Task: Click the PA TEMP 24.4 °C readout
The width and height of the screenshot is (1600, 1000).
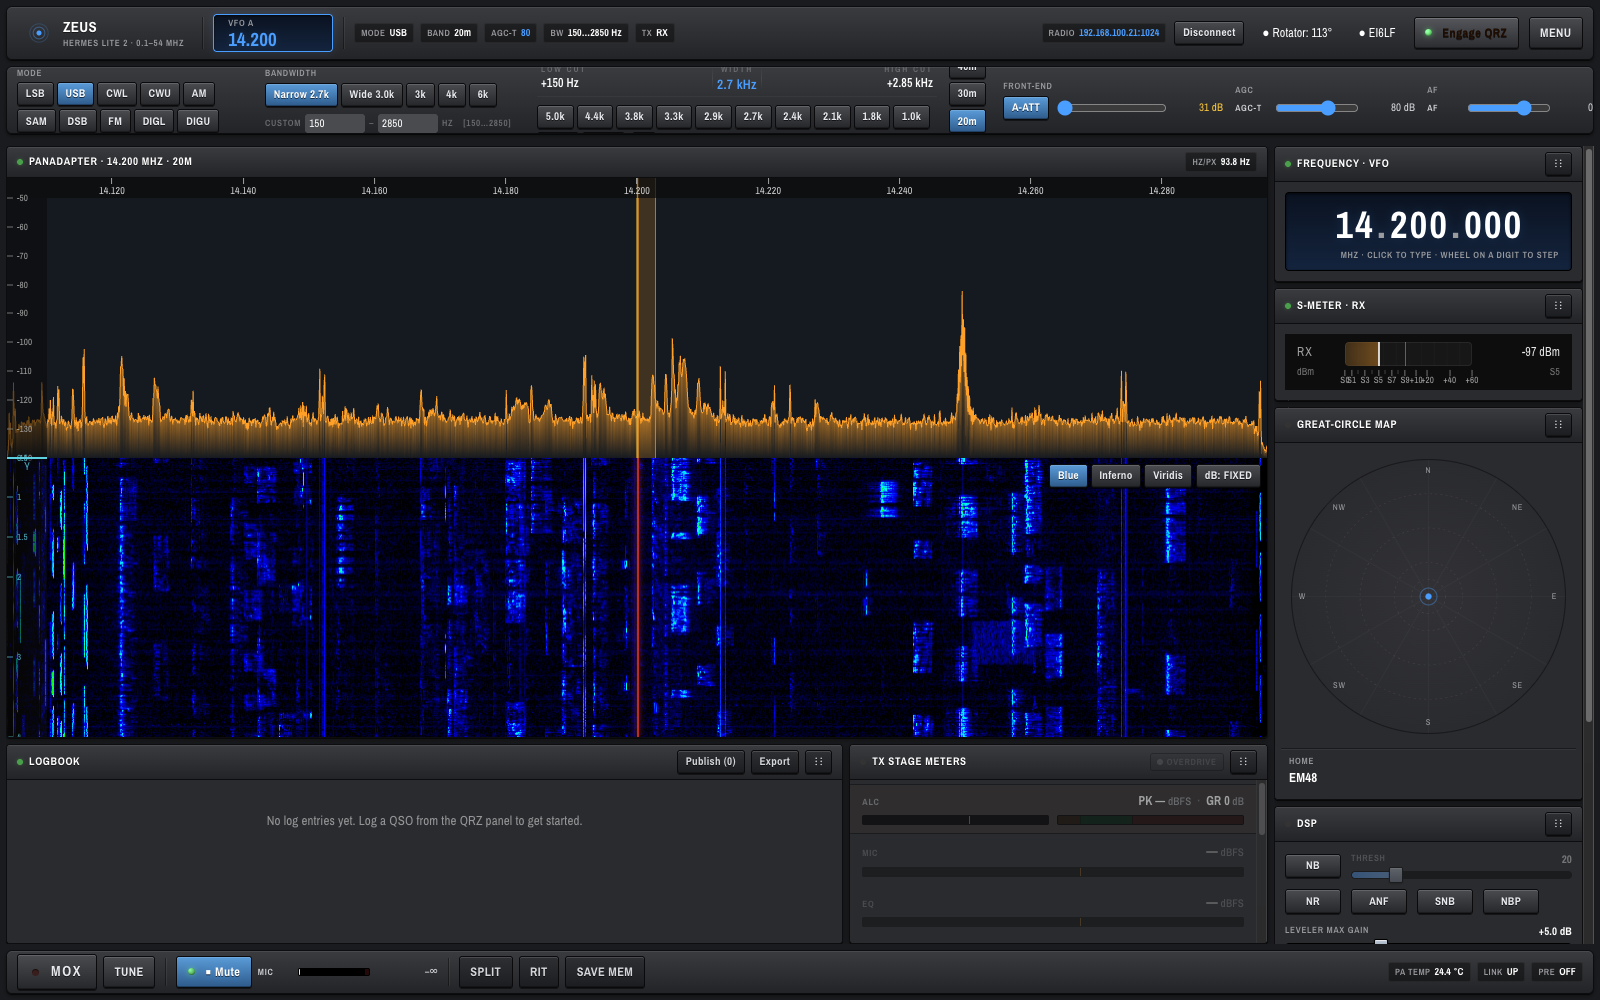Action: pos(1429,972)
